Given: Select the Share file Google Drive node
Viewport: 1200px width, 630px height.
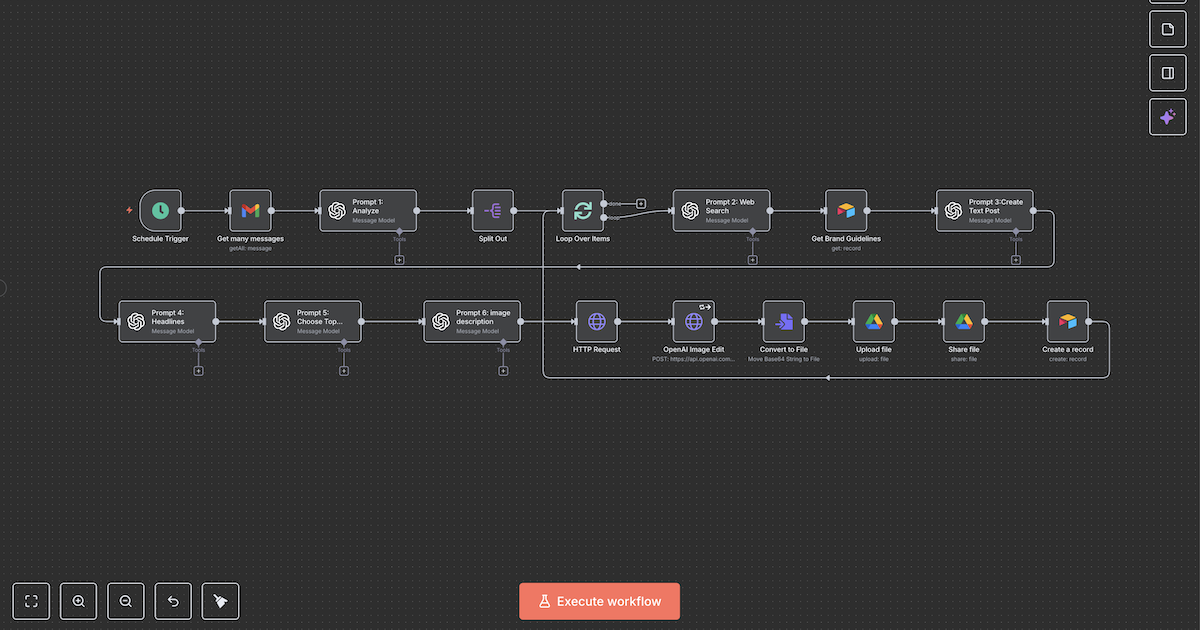Looking at the screenshot, I should click(x=964, y=322).
